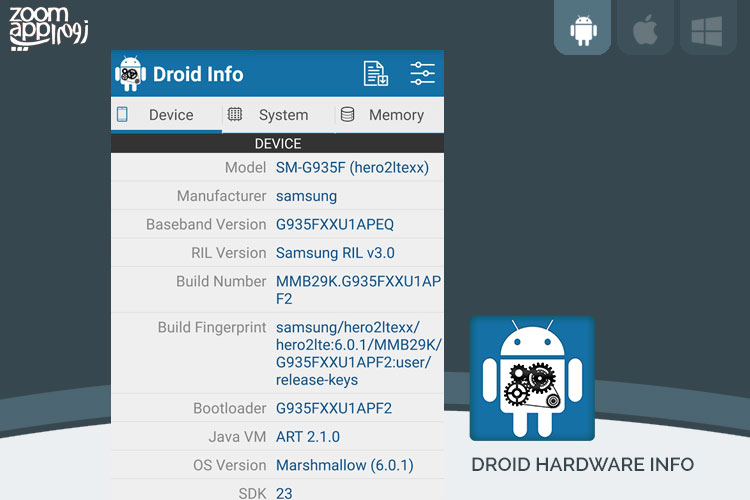The width and height of the screenshot is (750, 500).
Task: Select the manufacturer value samsung
Action: coord(306,196)
